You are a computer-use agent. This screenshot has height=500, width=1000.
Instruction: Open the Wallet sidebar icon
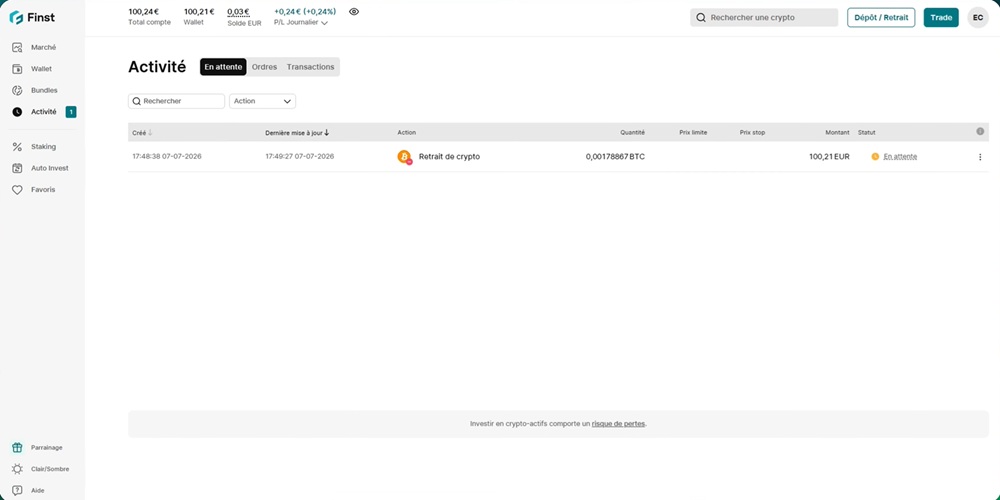[17, 69]
